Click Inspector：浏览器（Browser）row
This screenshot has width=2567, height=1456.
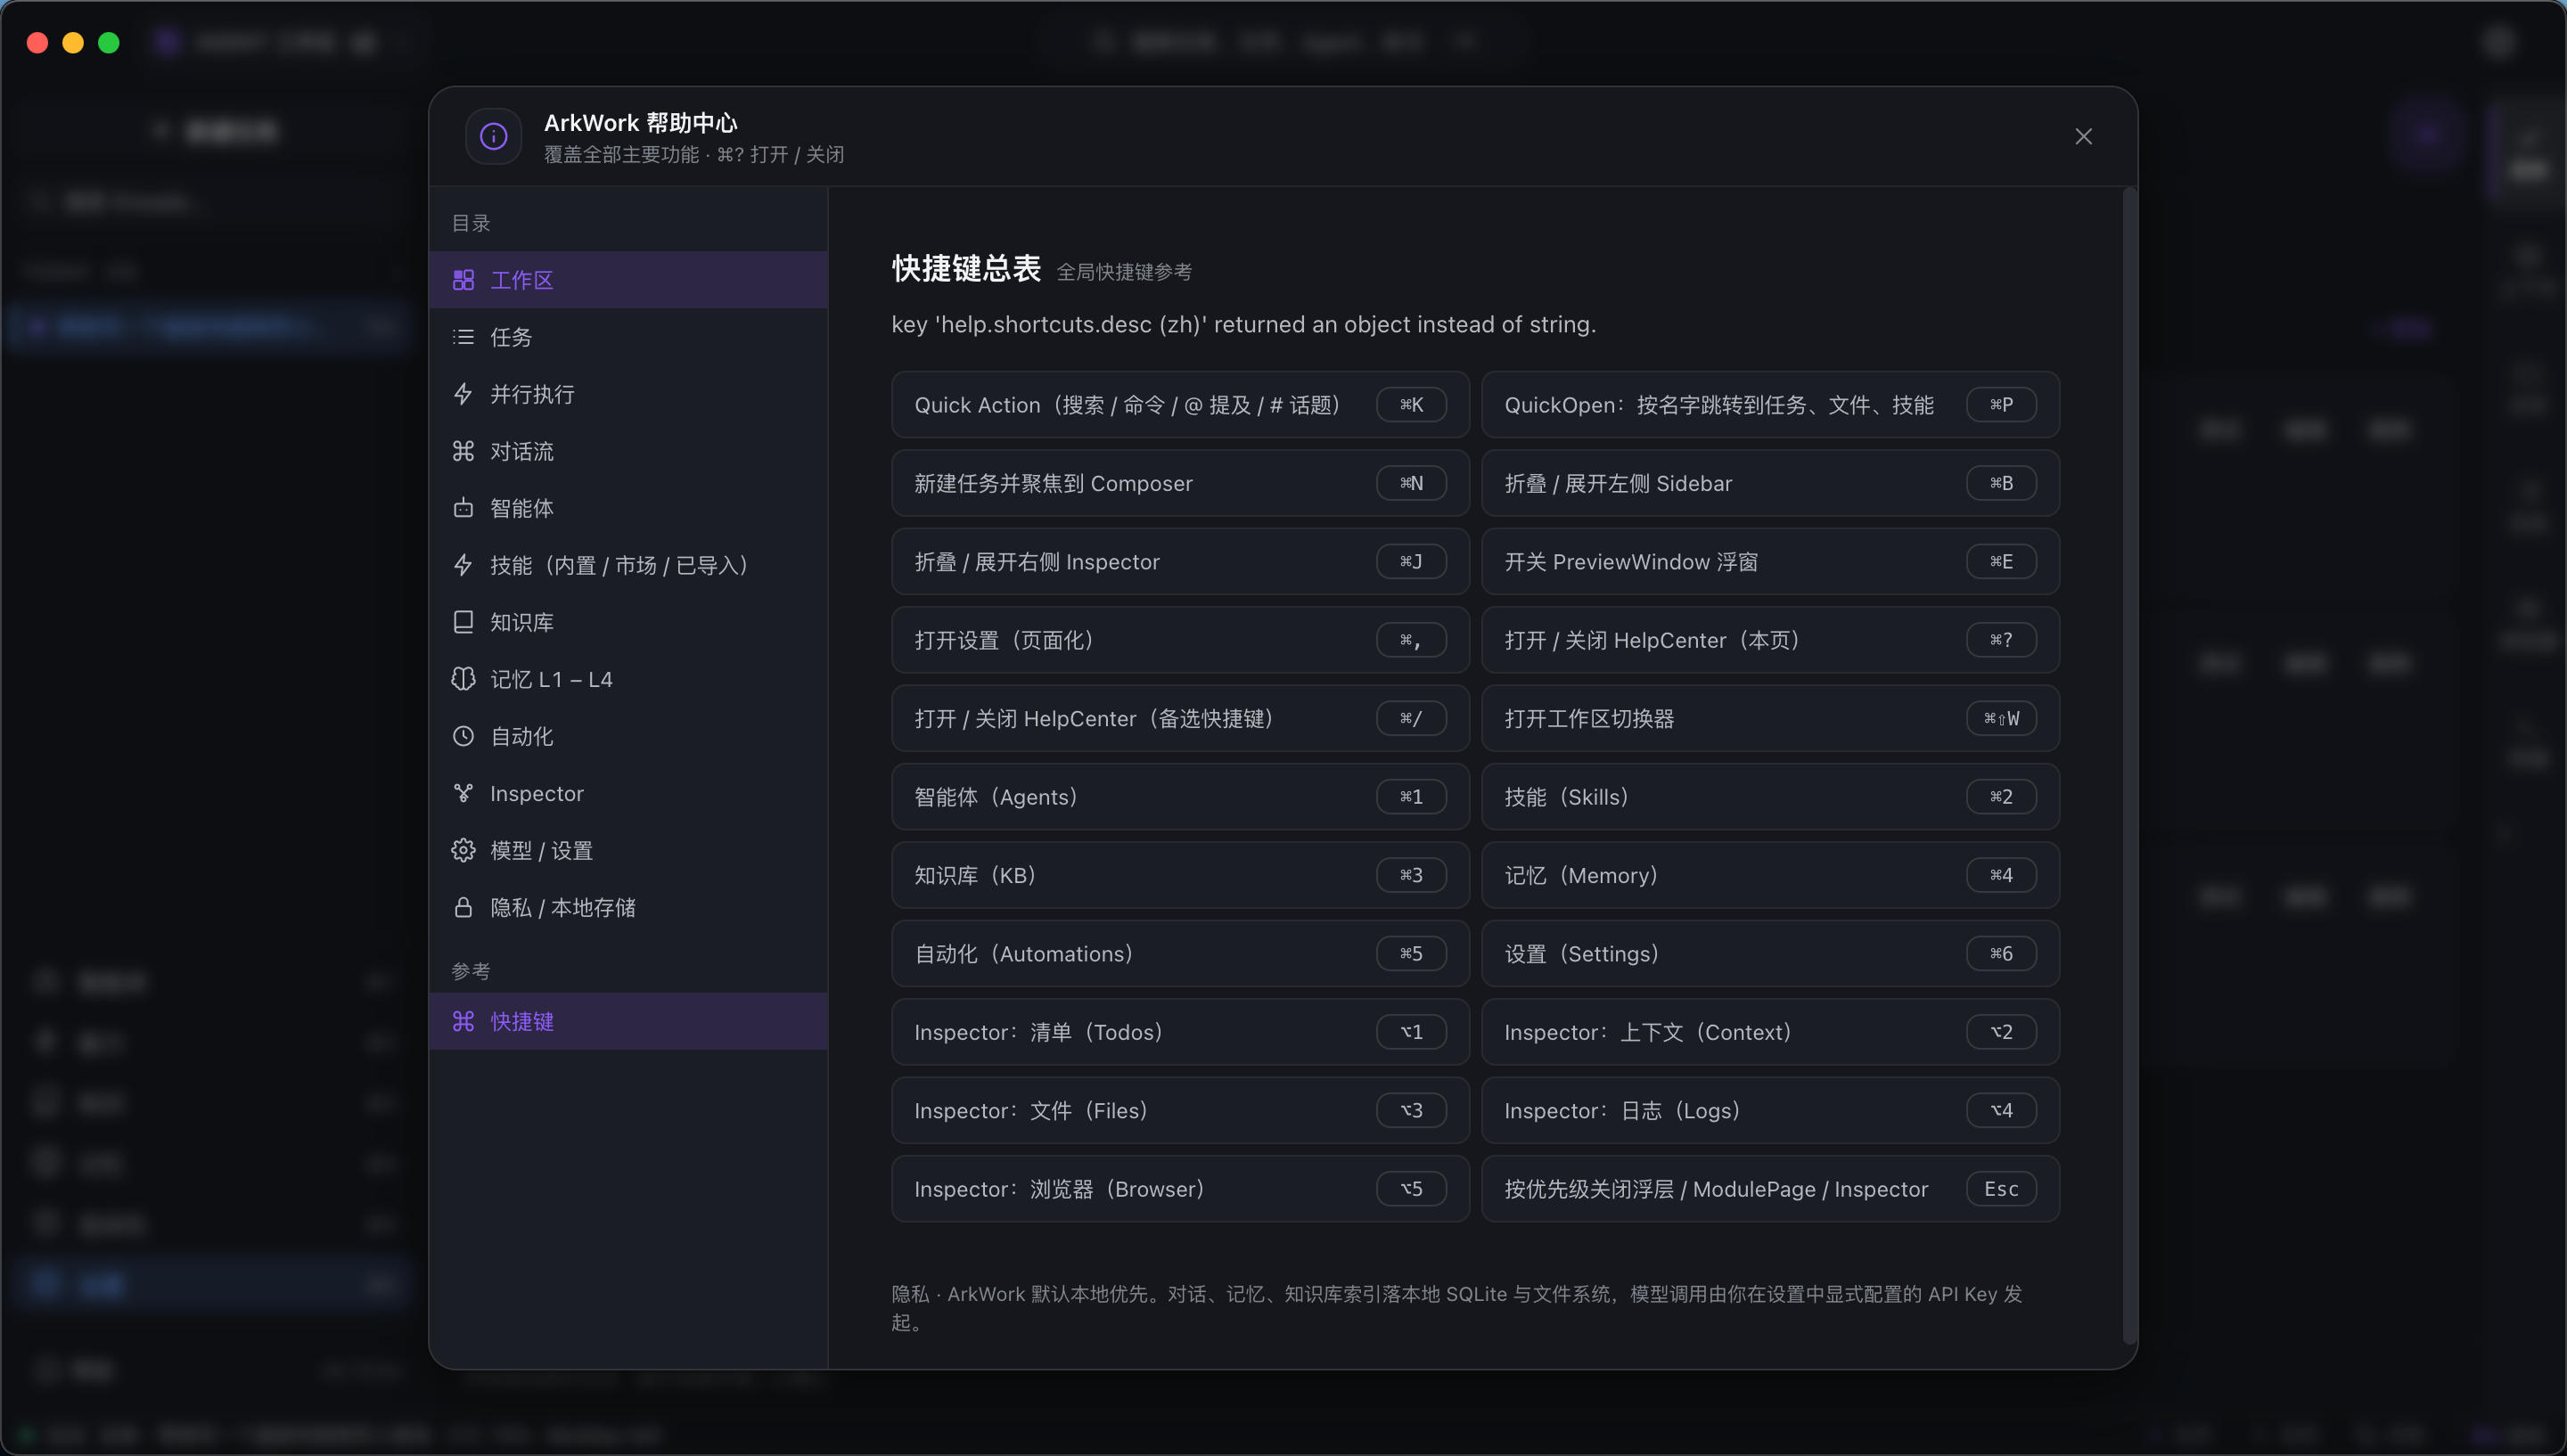[1180, 1189]
